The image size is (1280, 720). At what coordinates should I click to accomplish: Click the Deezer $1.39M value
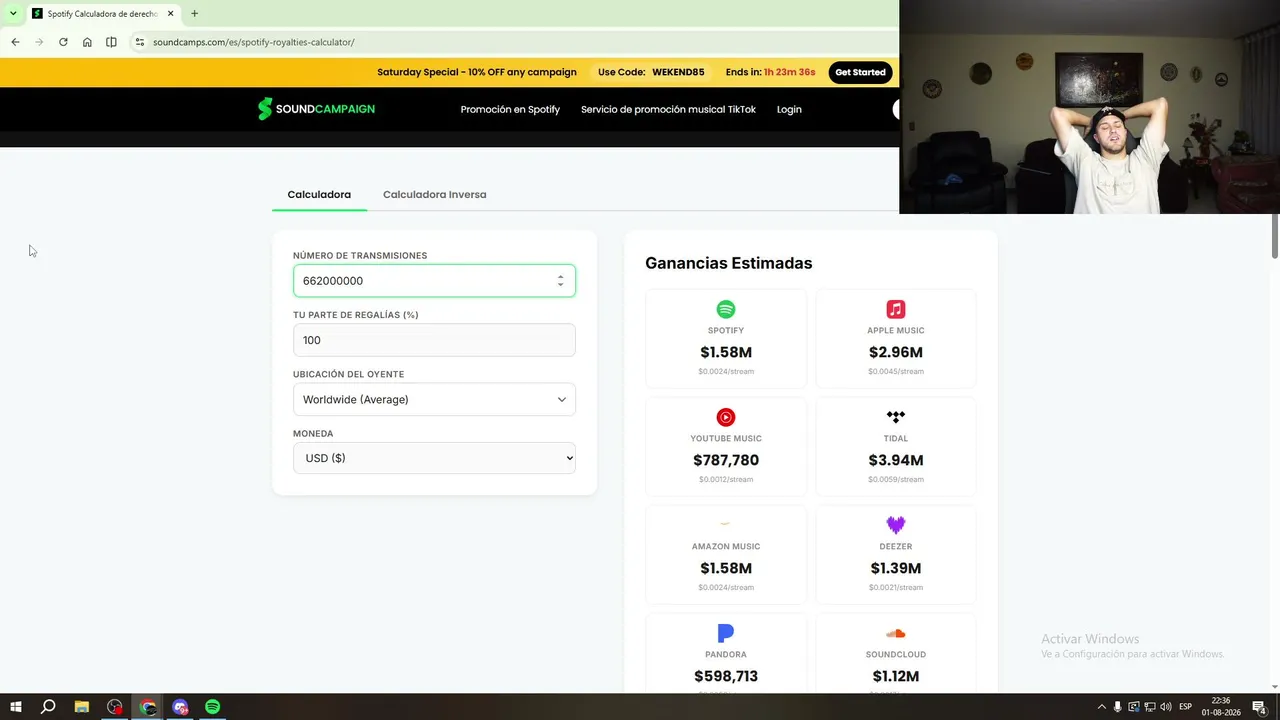pyautogui.click(x=896, y=568)
